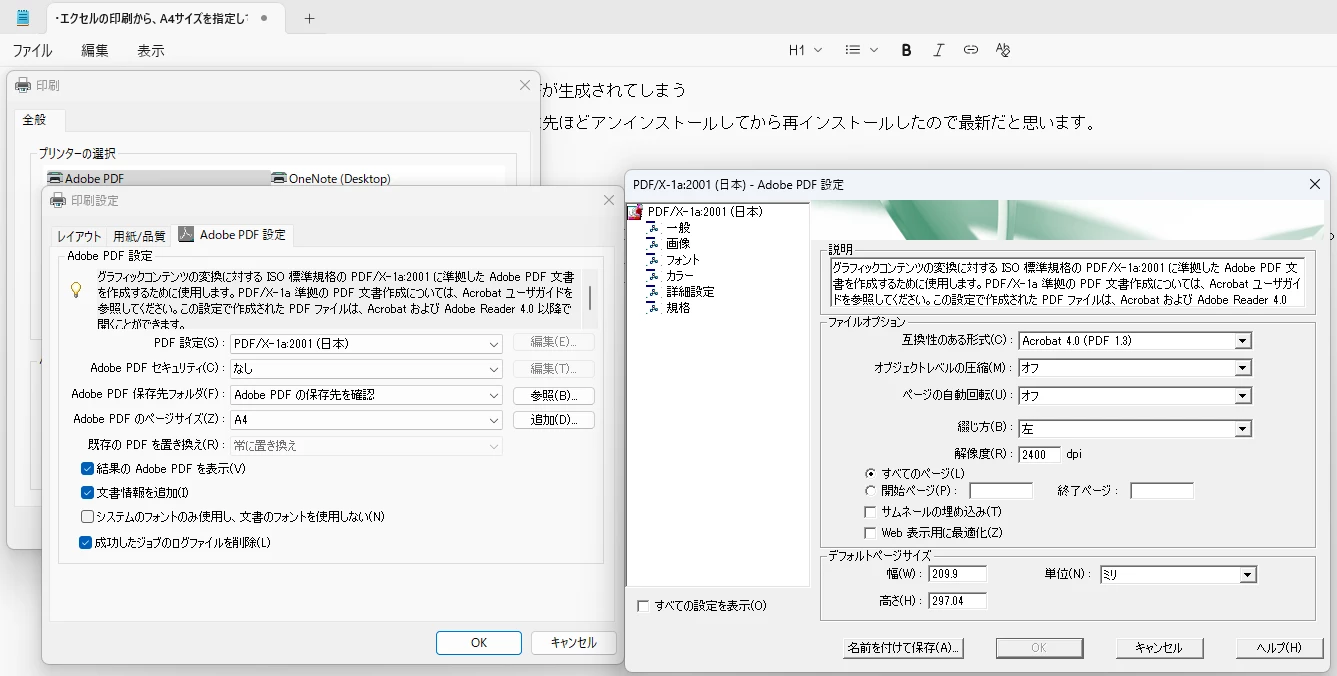
Task: Clear formatting icon in Notepad toolbar
Action: coord(1003,50)
